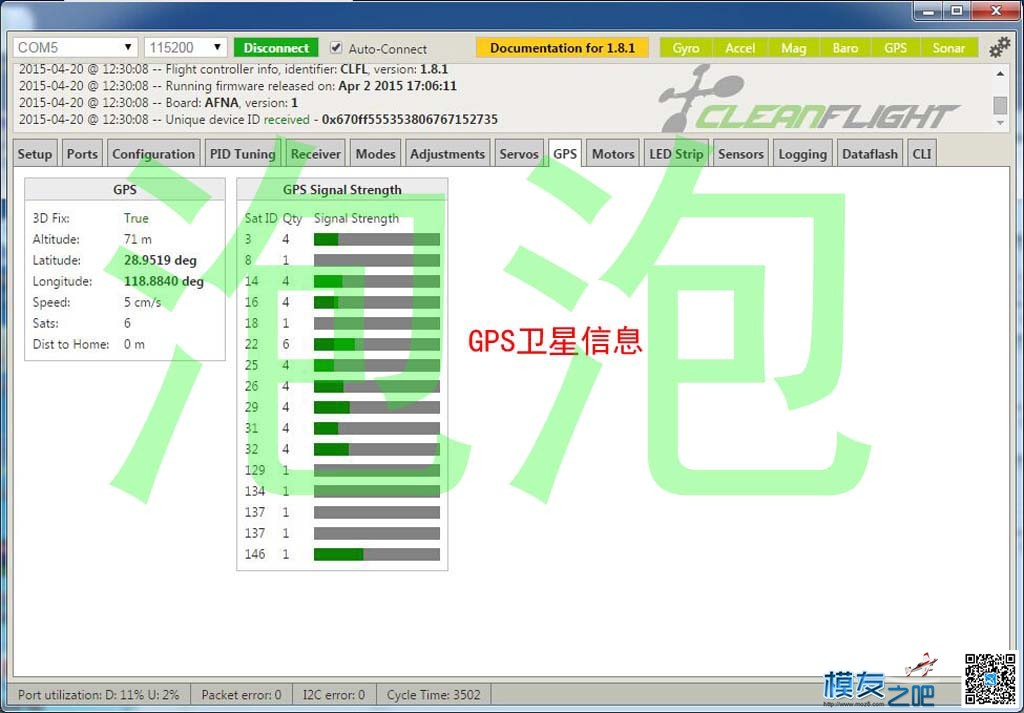Click signal bar for satellite 14

377,281
